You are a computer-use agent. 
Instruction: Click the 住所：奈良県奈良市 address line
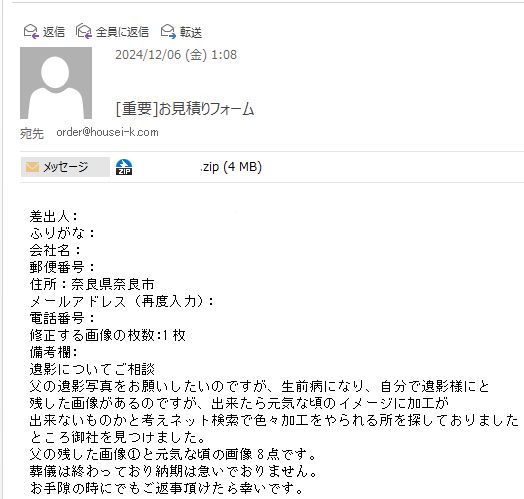point(92,284)
